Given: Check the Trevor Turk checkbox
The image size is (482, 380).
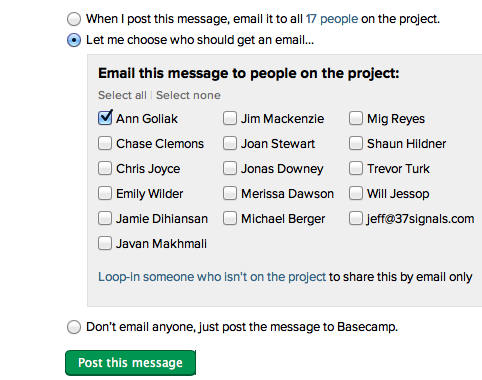Looking at the screenshot, I should [x=356, y=168].
